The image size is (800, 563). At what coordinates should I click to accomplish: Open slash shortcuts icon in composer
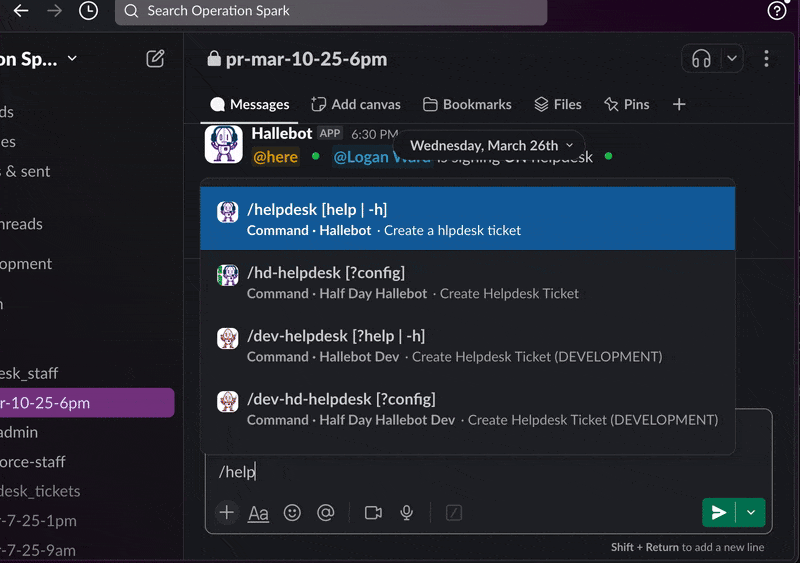click(454, 512)
